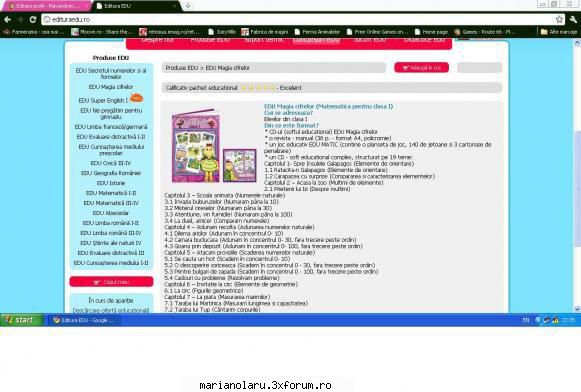This screenshot has height=392, width=581.
Task: Click the large EDU Magia cifrelor product image
Action: tap(196, 145)
